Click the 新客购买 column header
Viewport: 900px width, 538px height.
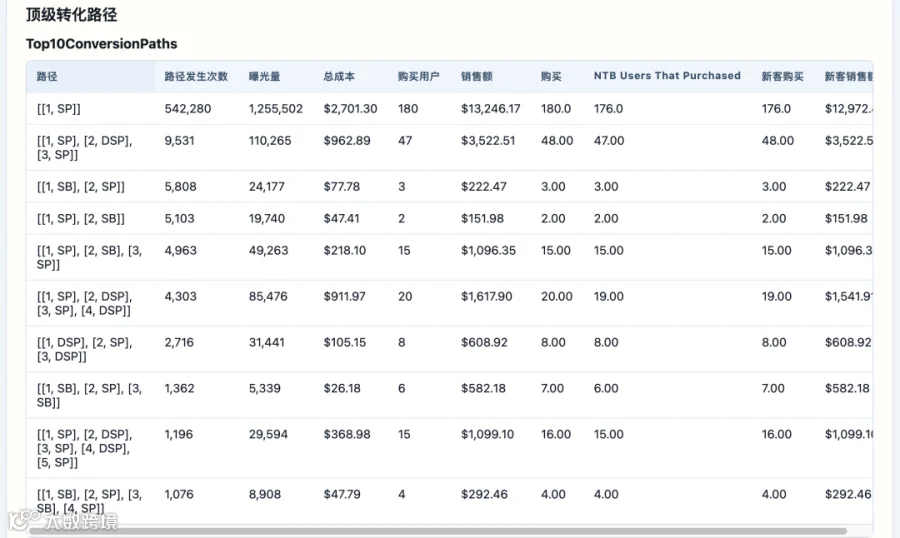pos(782,76)
